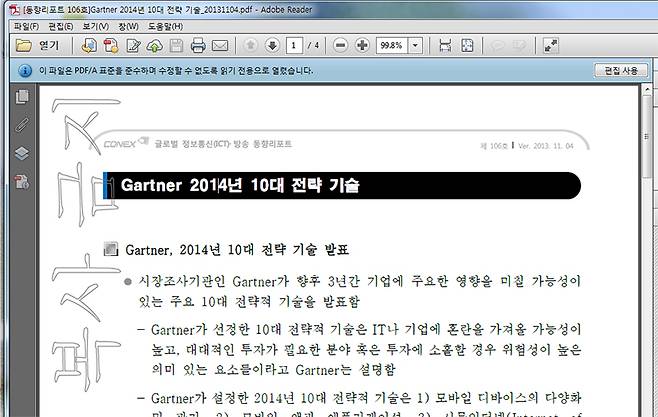Open a file with the 열기 folder button

coord(37,45)
